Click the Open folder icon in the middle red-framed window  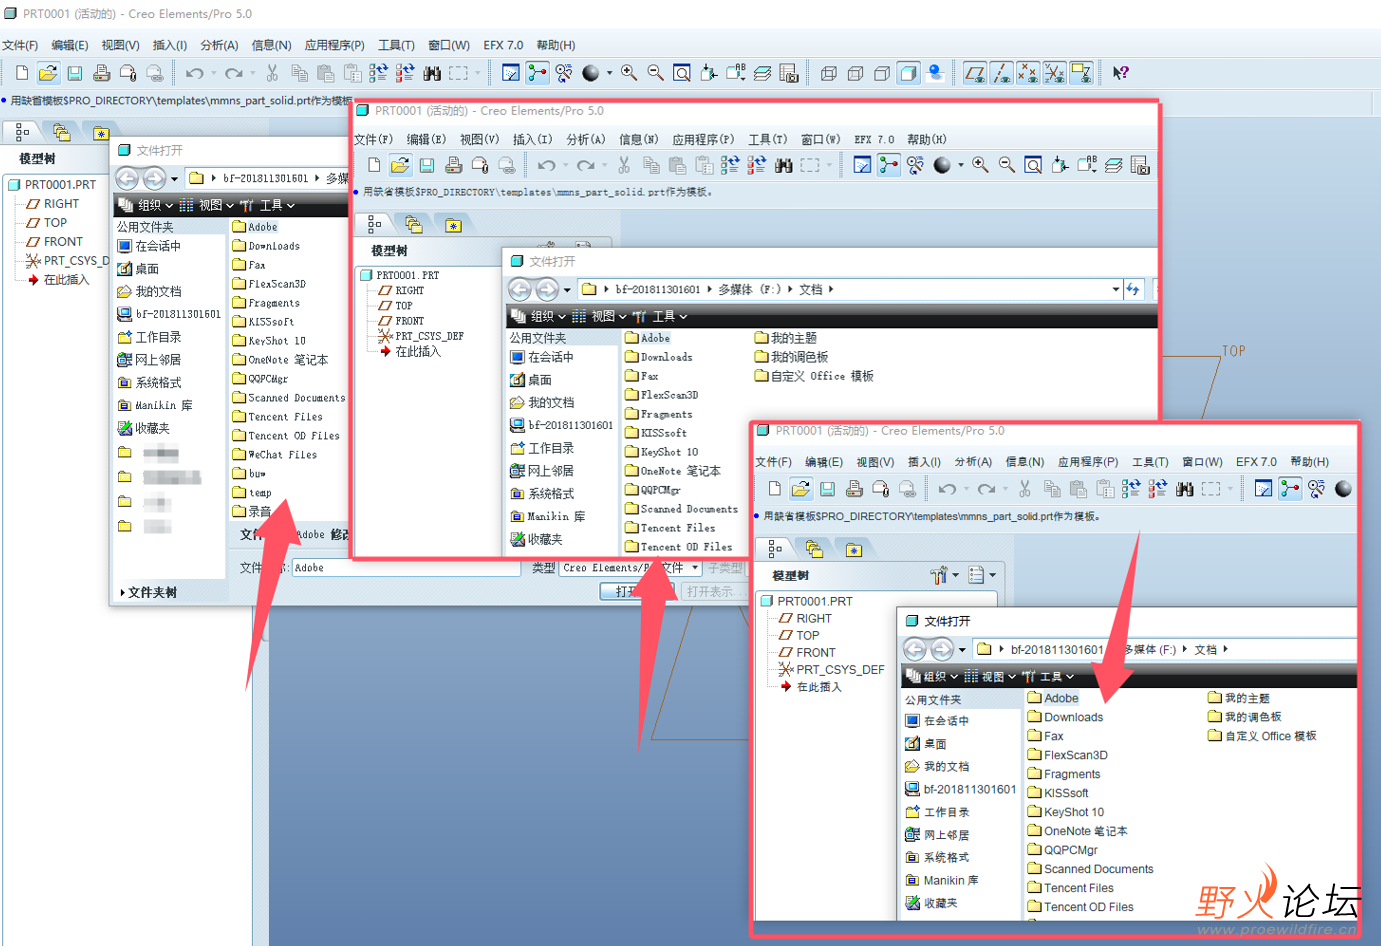click(x=400, y=165)
